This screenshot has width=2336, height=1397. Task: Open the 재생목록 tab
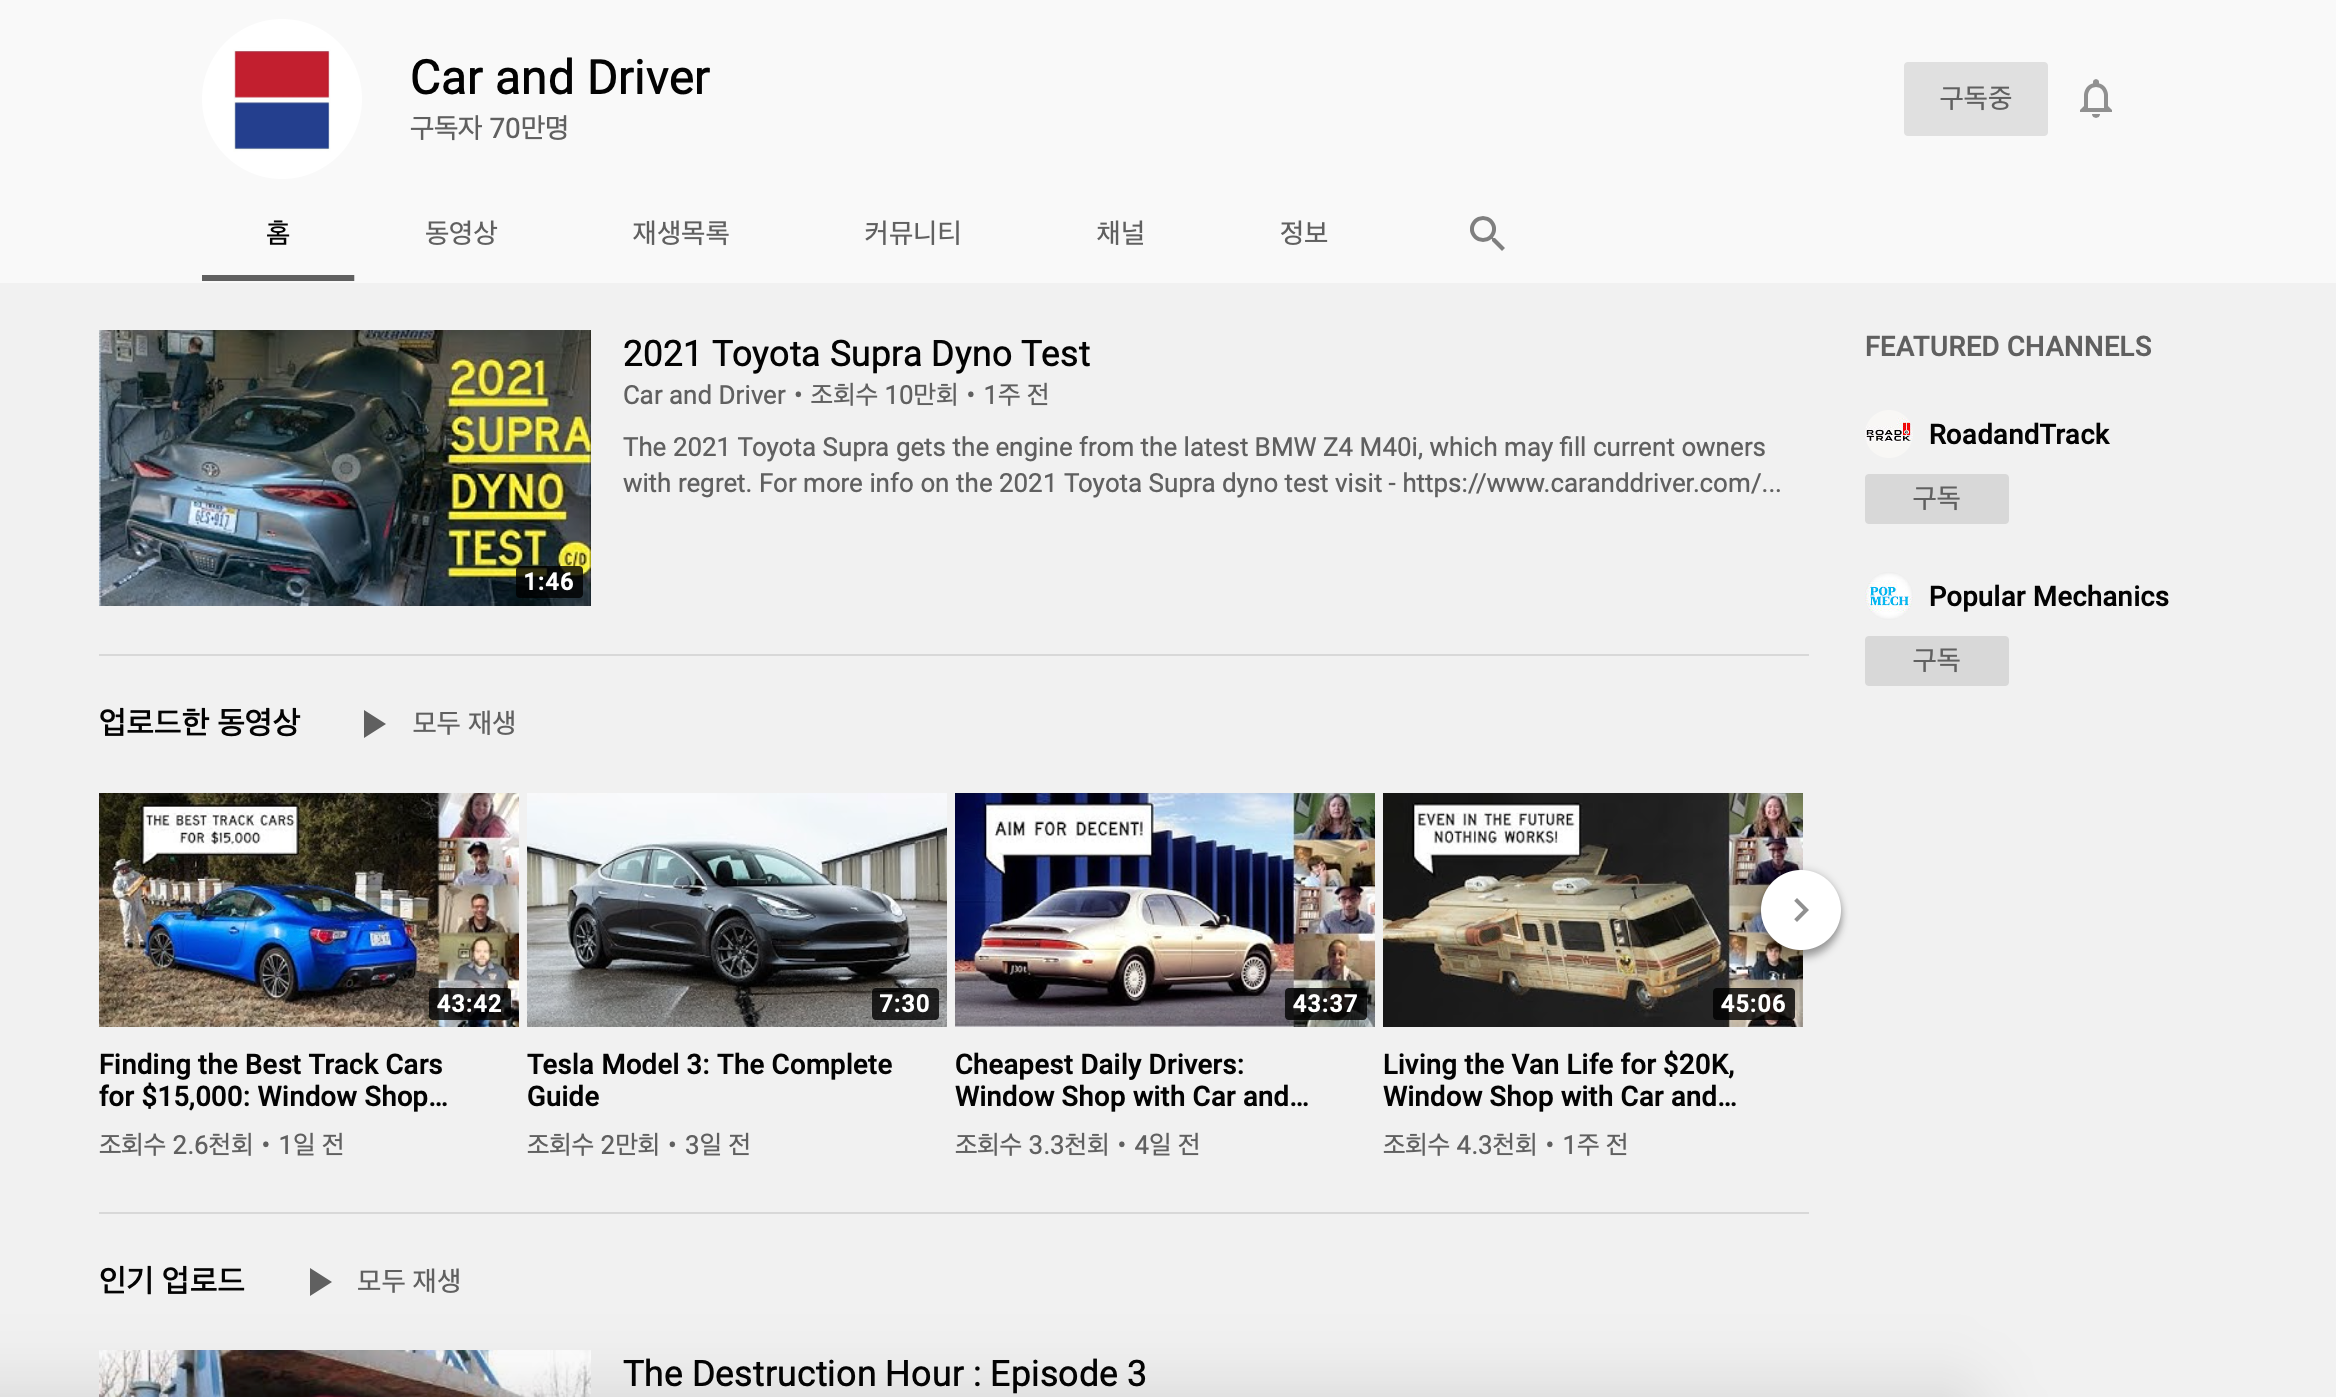click(680, 233)
